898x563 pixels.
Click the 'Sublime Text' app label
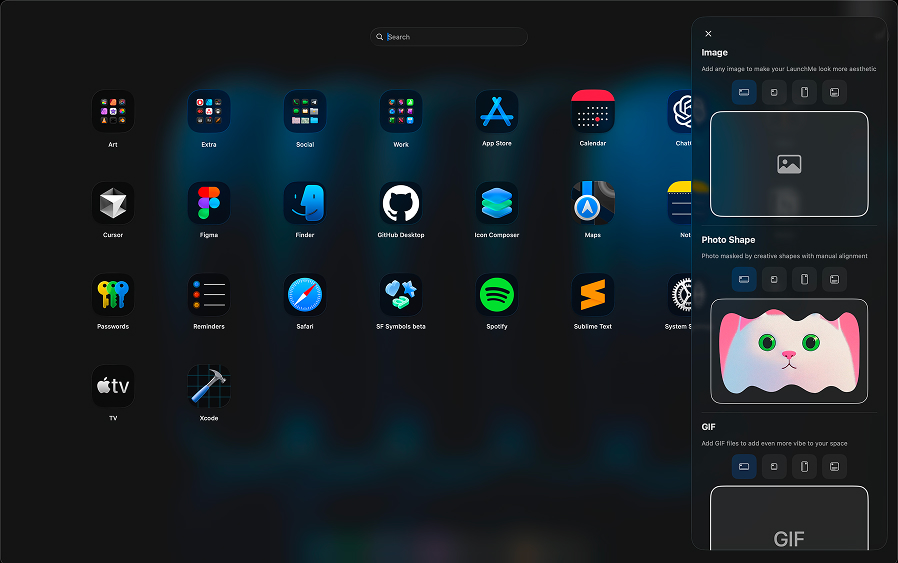click(x=593, y=326)
